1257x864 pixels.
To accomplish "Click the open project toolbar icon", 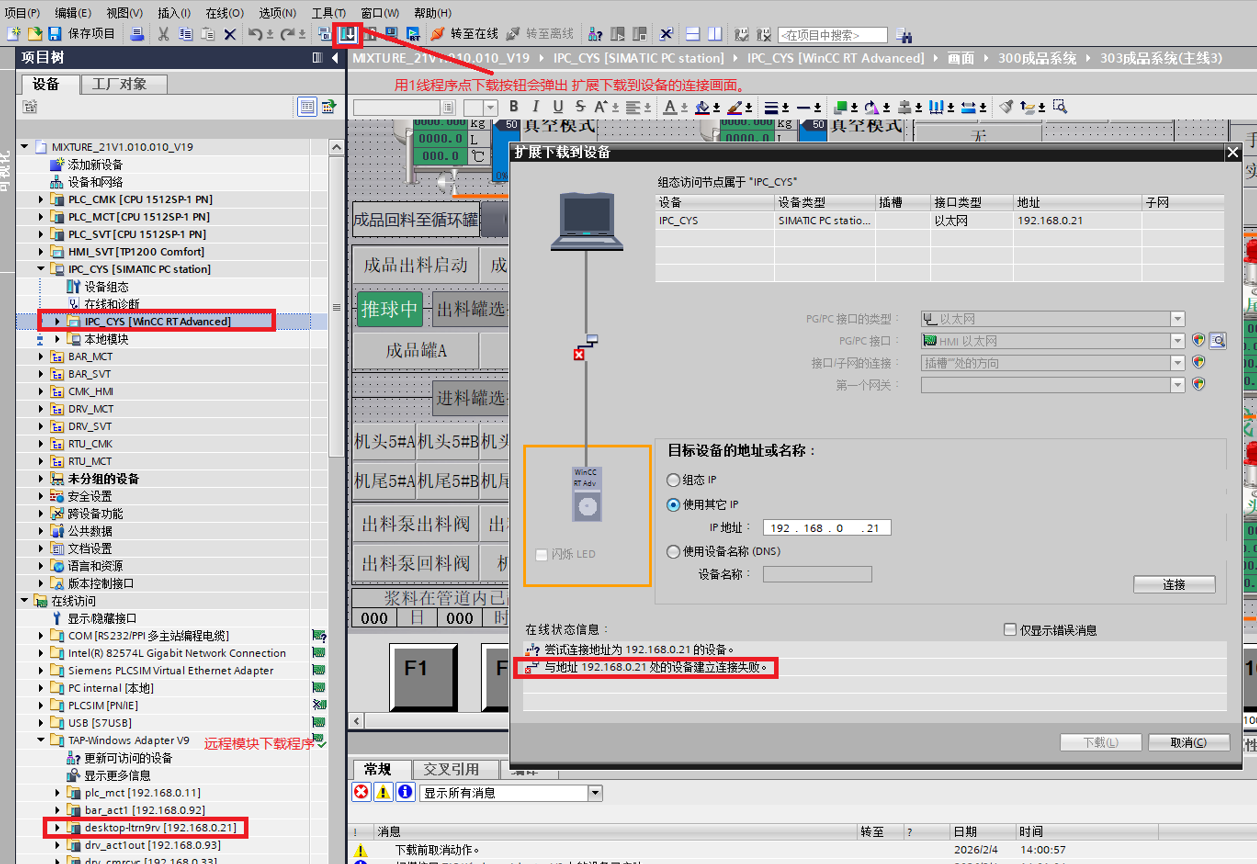I will pos(34,34).
